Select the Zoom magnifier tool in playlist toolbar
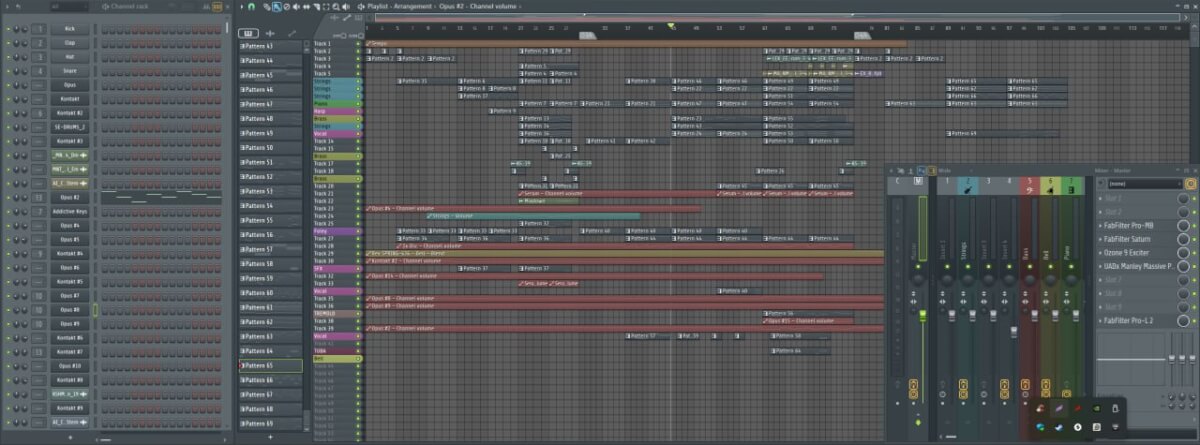 tap(337, 6)
